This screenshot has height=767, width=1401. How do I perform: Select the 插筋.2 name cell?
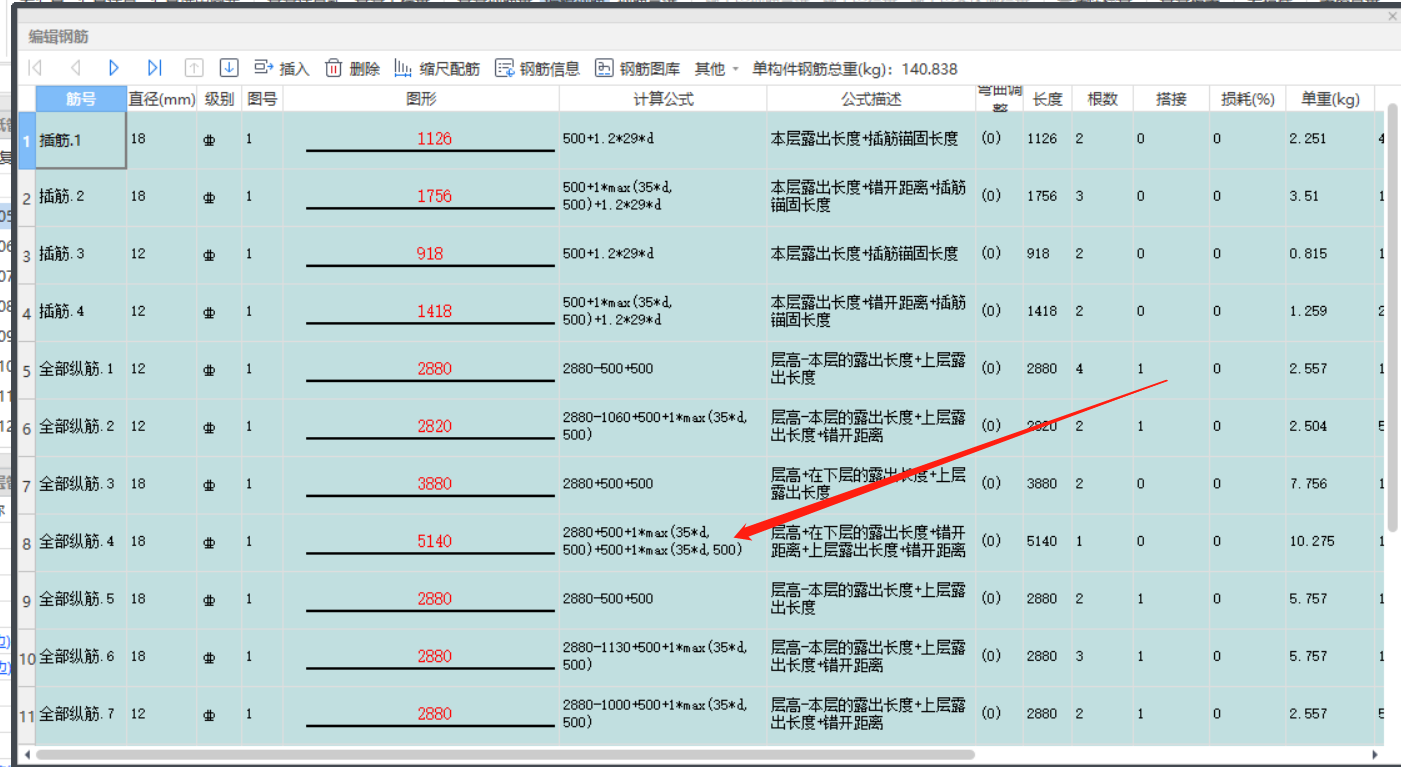pos(81,196)
